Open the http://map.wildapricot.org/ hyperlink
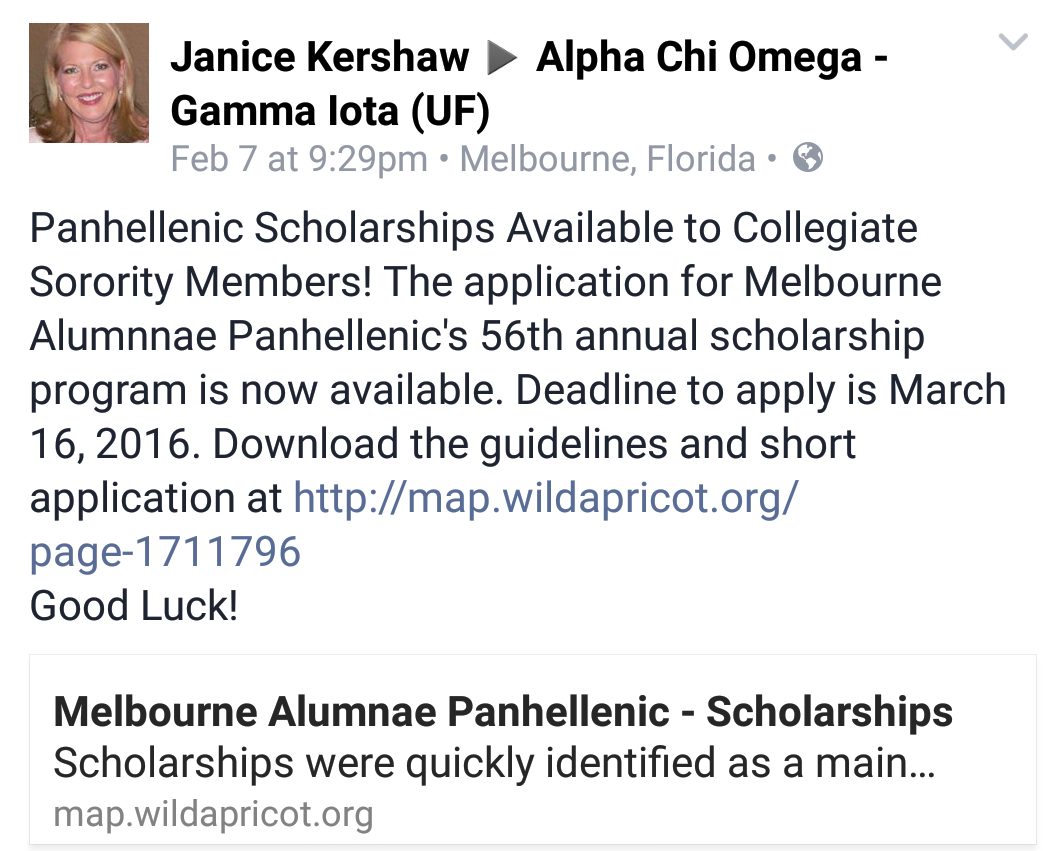Viewport: 1059px width, 851px height. point(545,497)
